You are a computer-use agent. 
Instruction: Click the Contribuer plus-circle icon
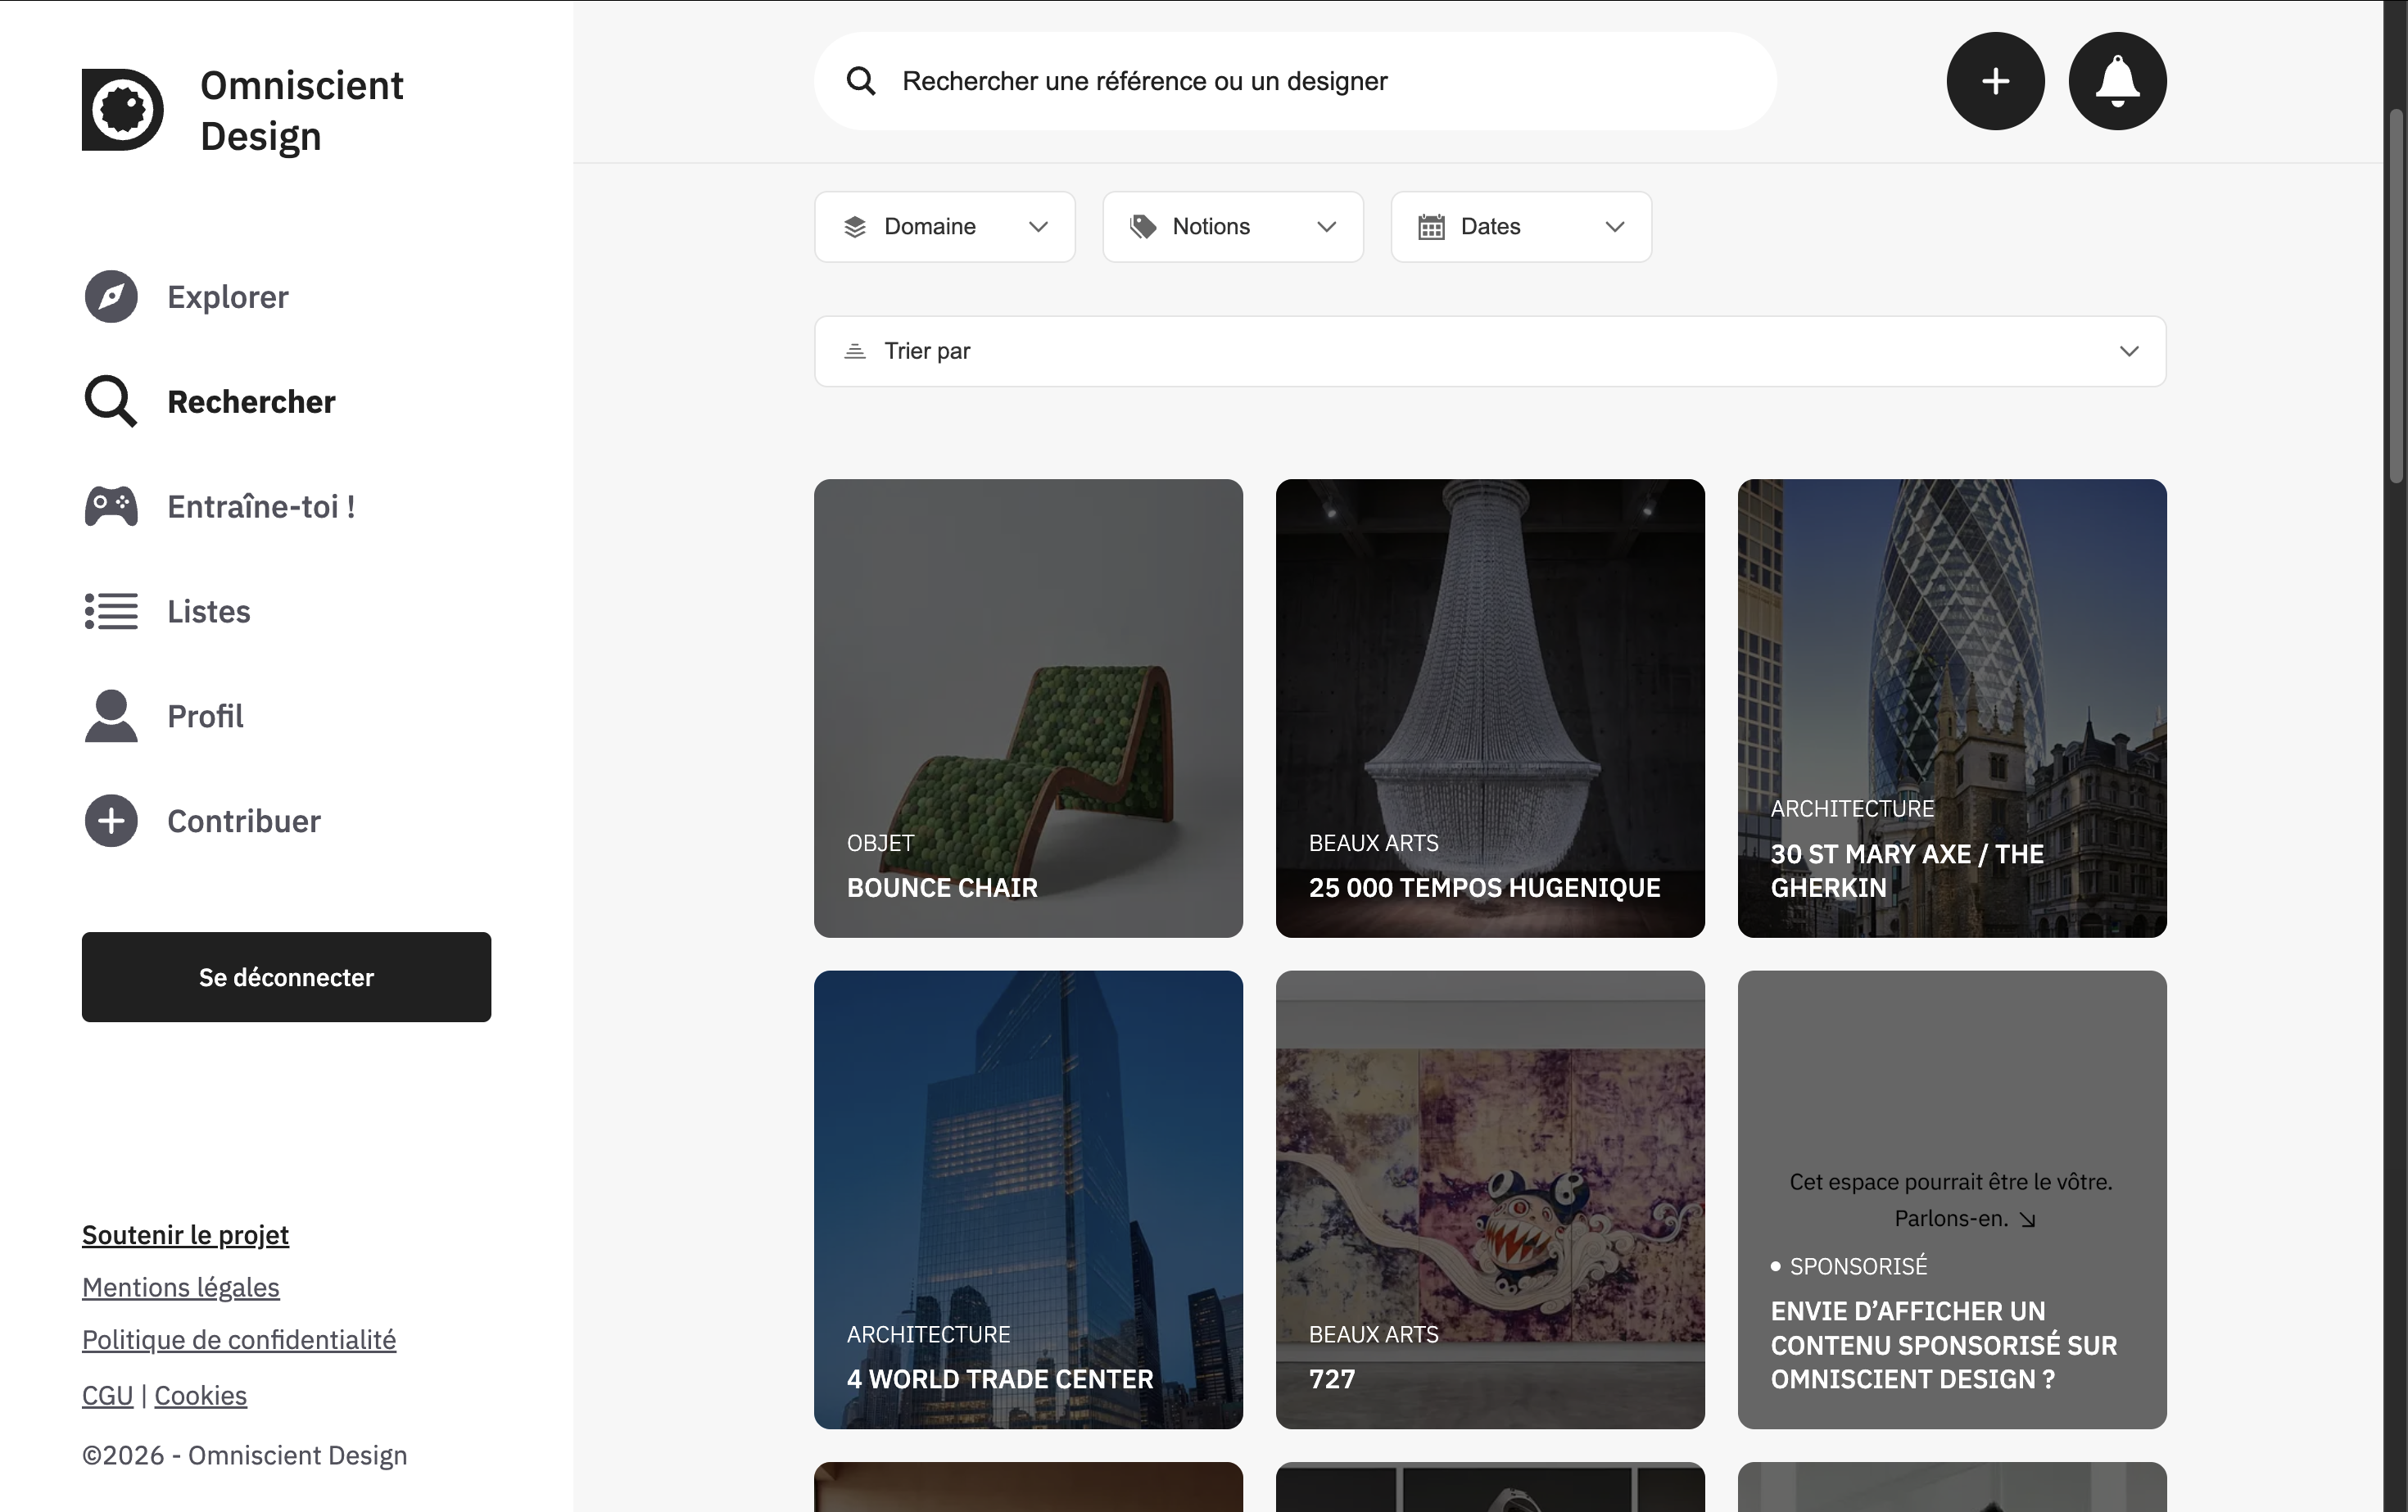pyautogui.click(x=111, y=821)
